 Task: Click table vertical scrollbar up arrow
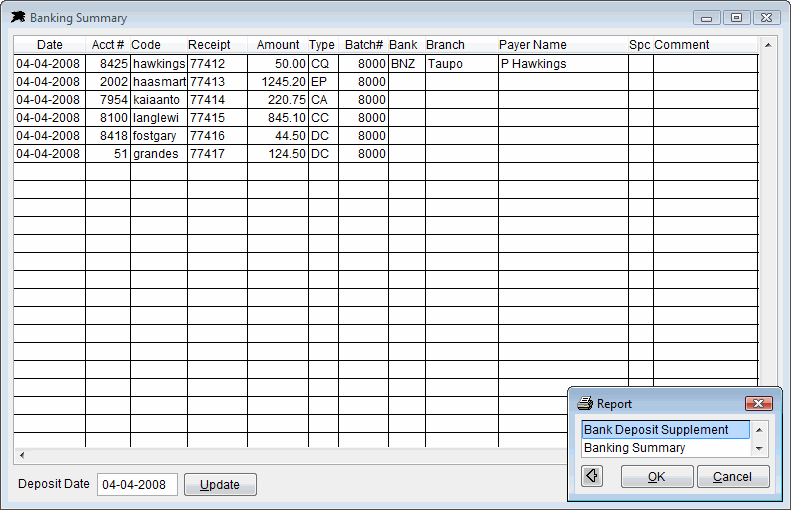point(768,45)
